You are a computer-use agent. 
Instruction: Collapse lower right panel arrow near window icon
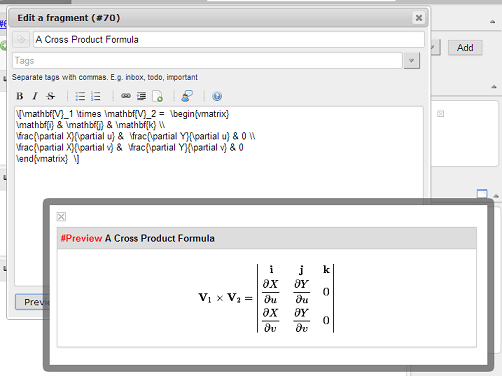pyautogui.click(x=496, y=196)
